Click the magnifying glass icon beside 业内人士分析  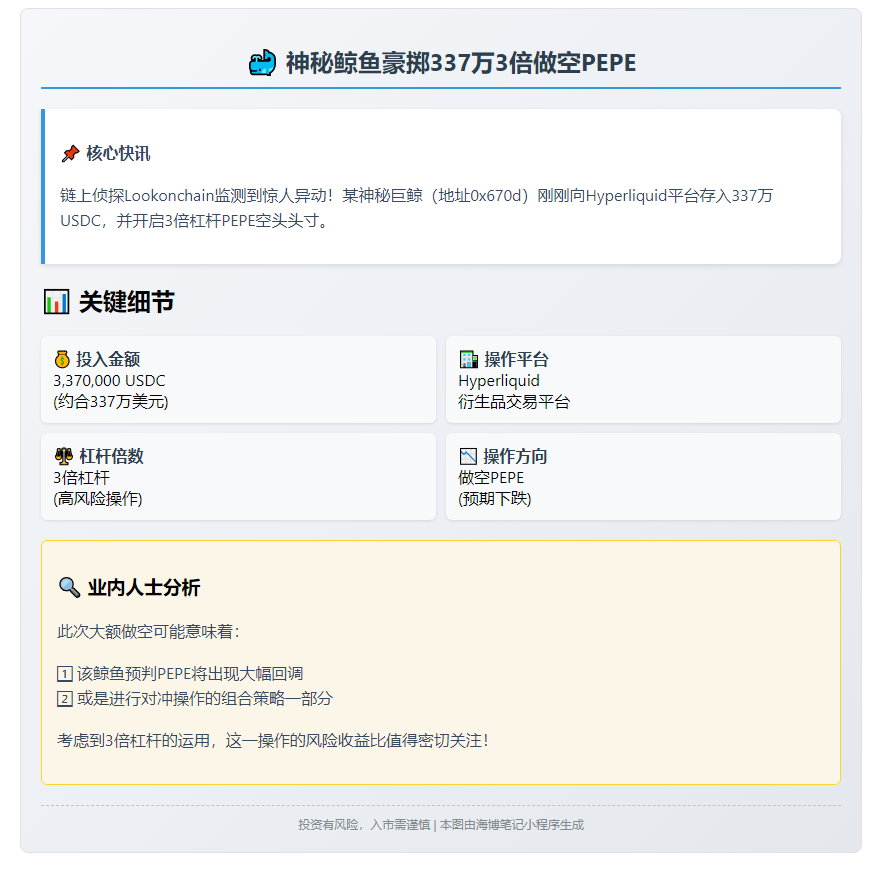(x=69, y=588)
